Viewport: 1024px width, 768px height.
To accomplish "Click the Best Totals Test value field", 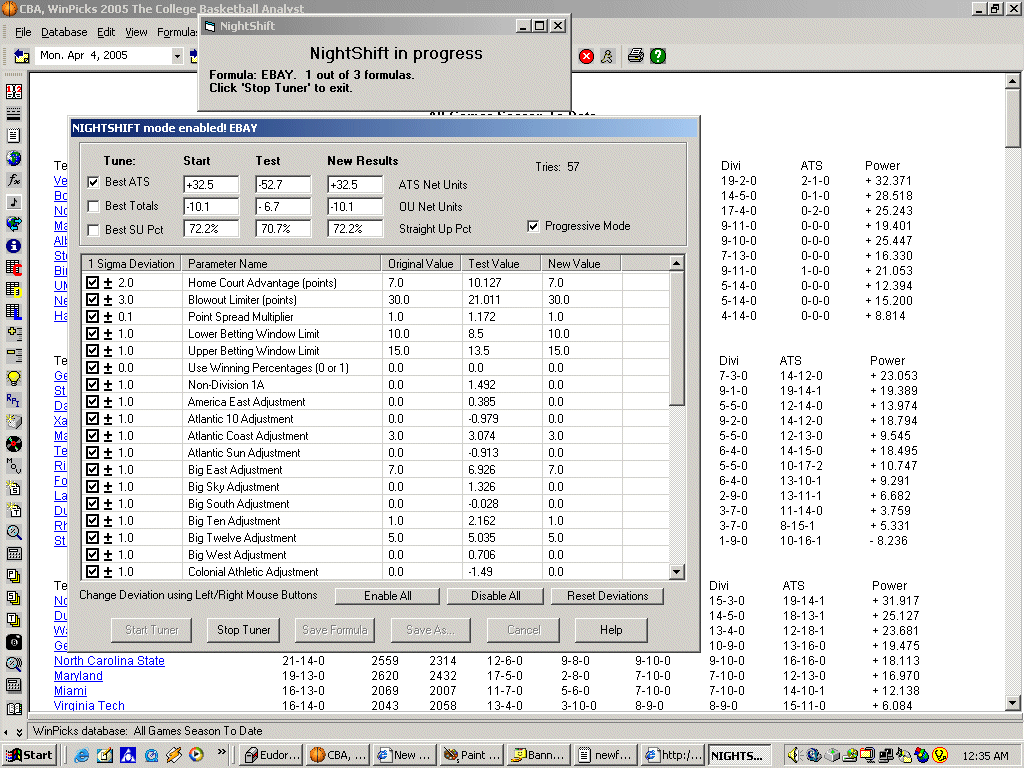I will pyautogui.click(x=283, y=207).
